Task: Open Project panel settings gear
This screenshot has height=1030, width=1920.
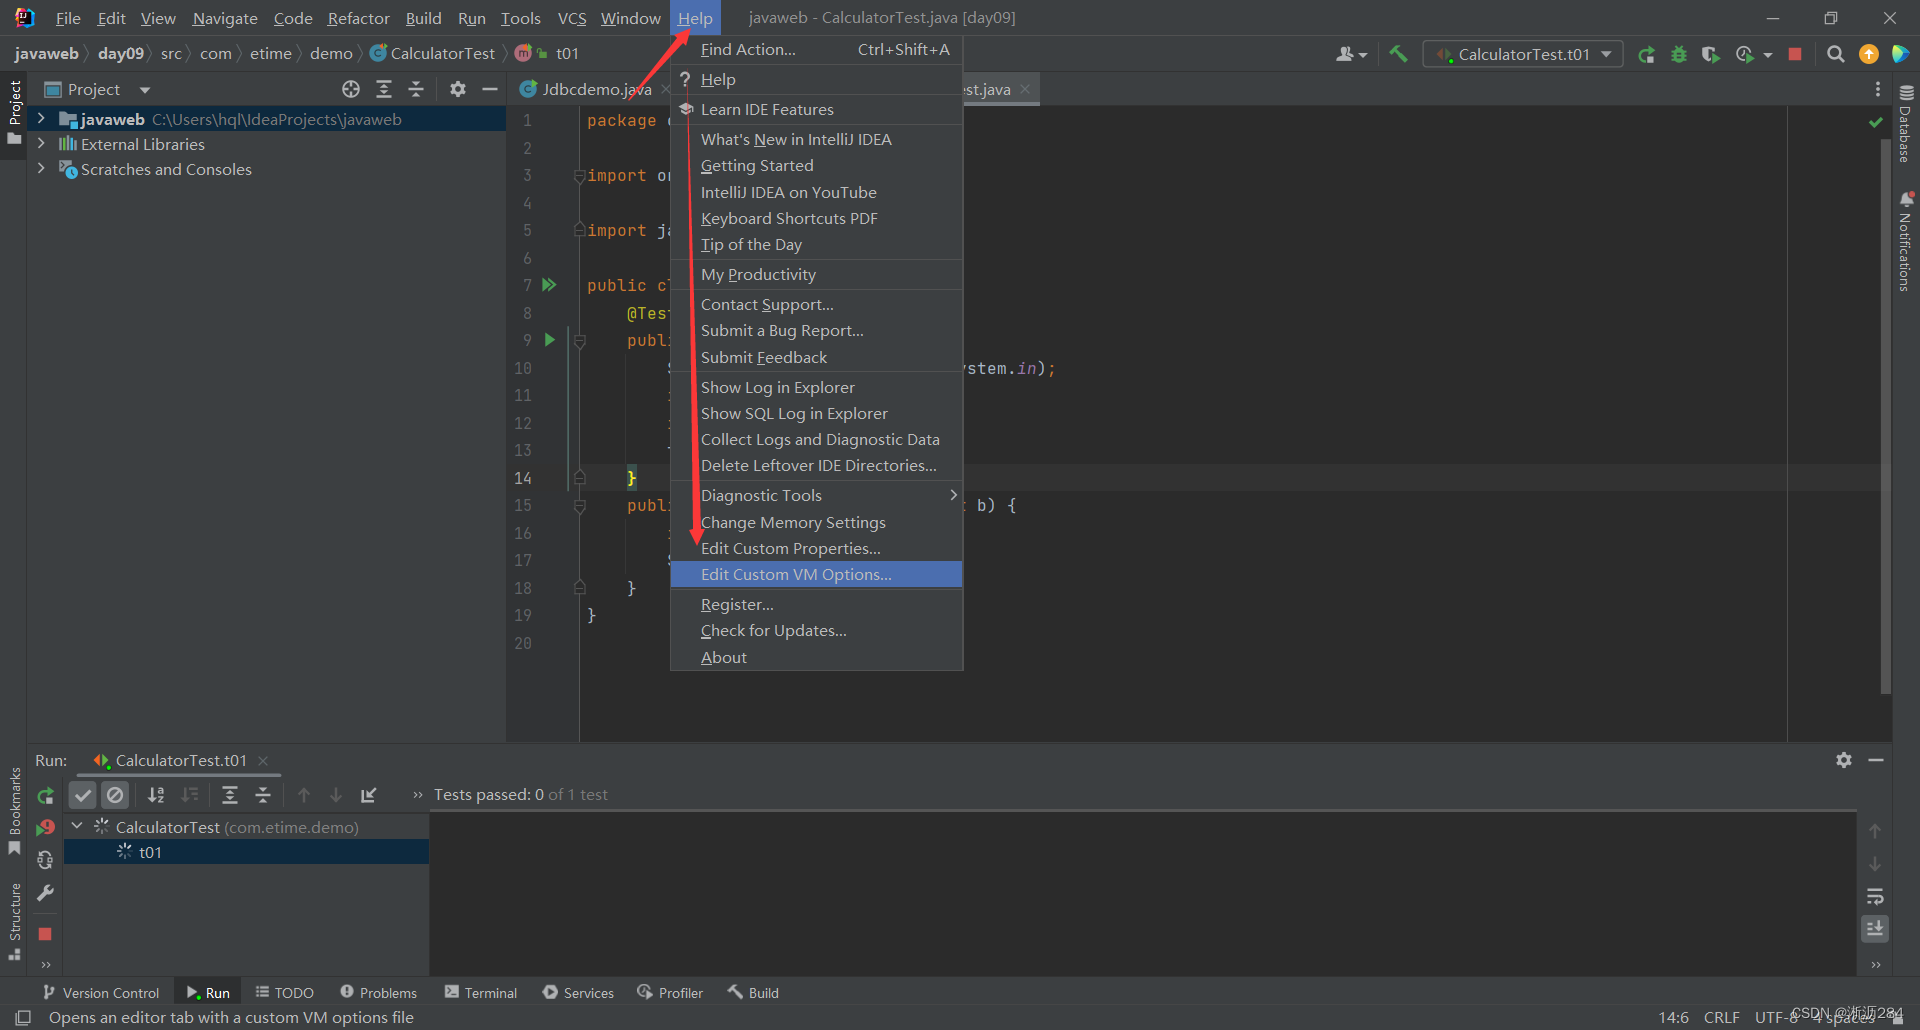Action: 458,89
